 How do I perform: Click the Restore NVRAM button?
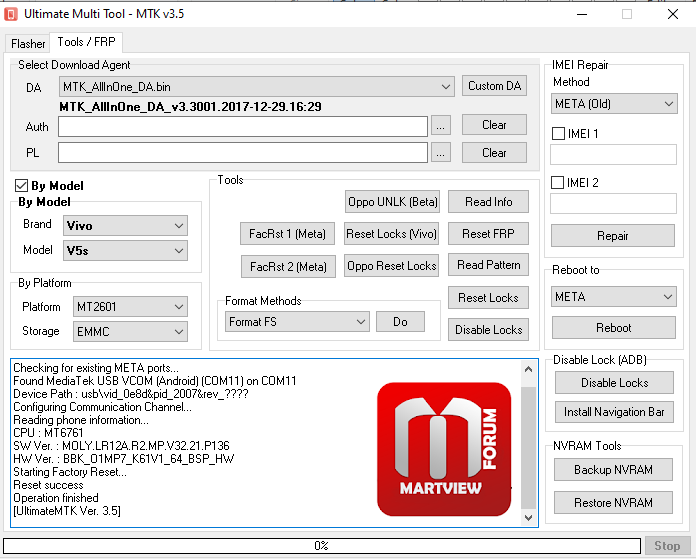[x=613, y=503]
